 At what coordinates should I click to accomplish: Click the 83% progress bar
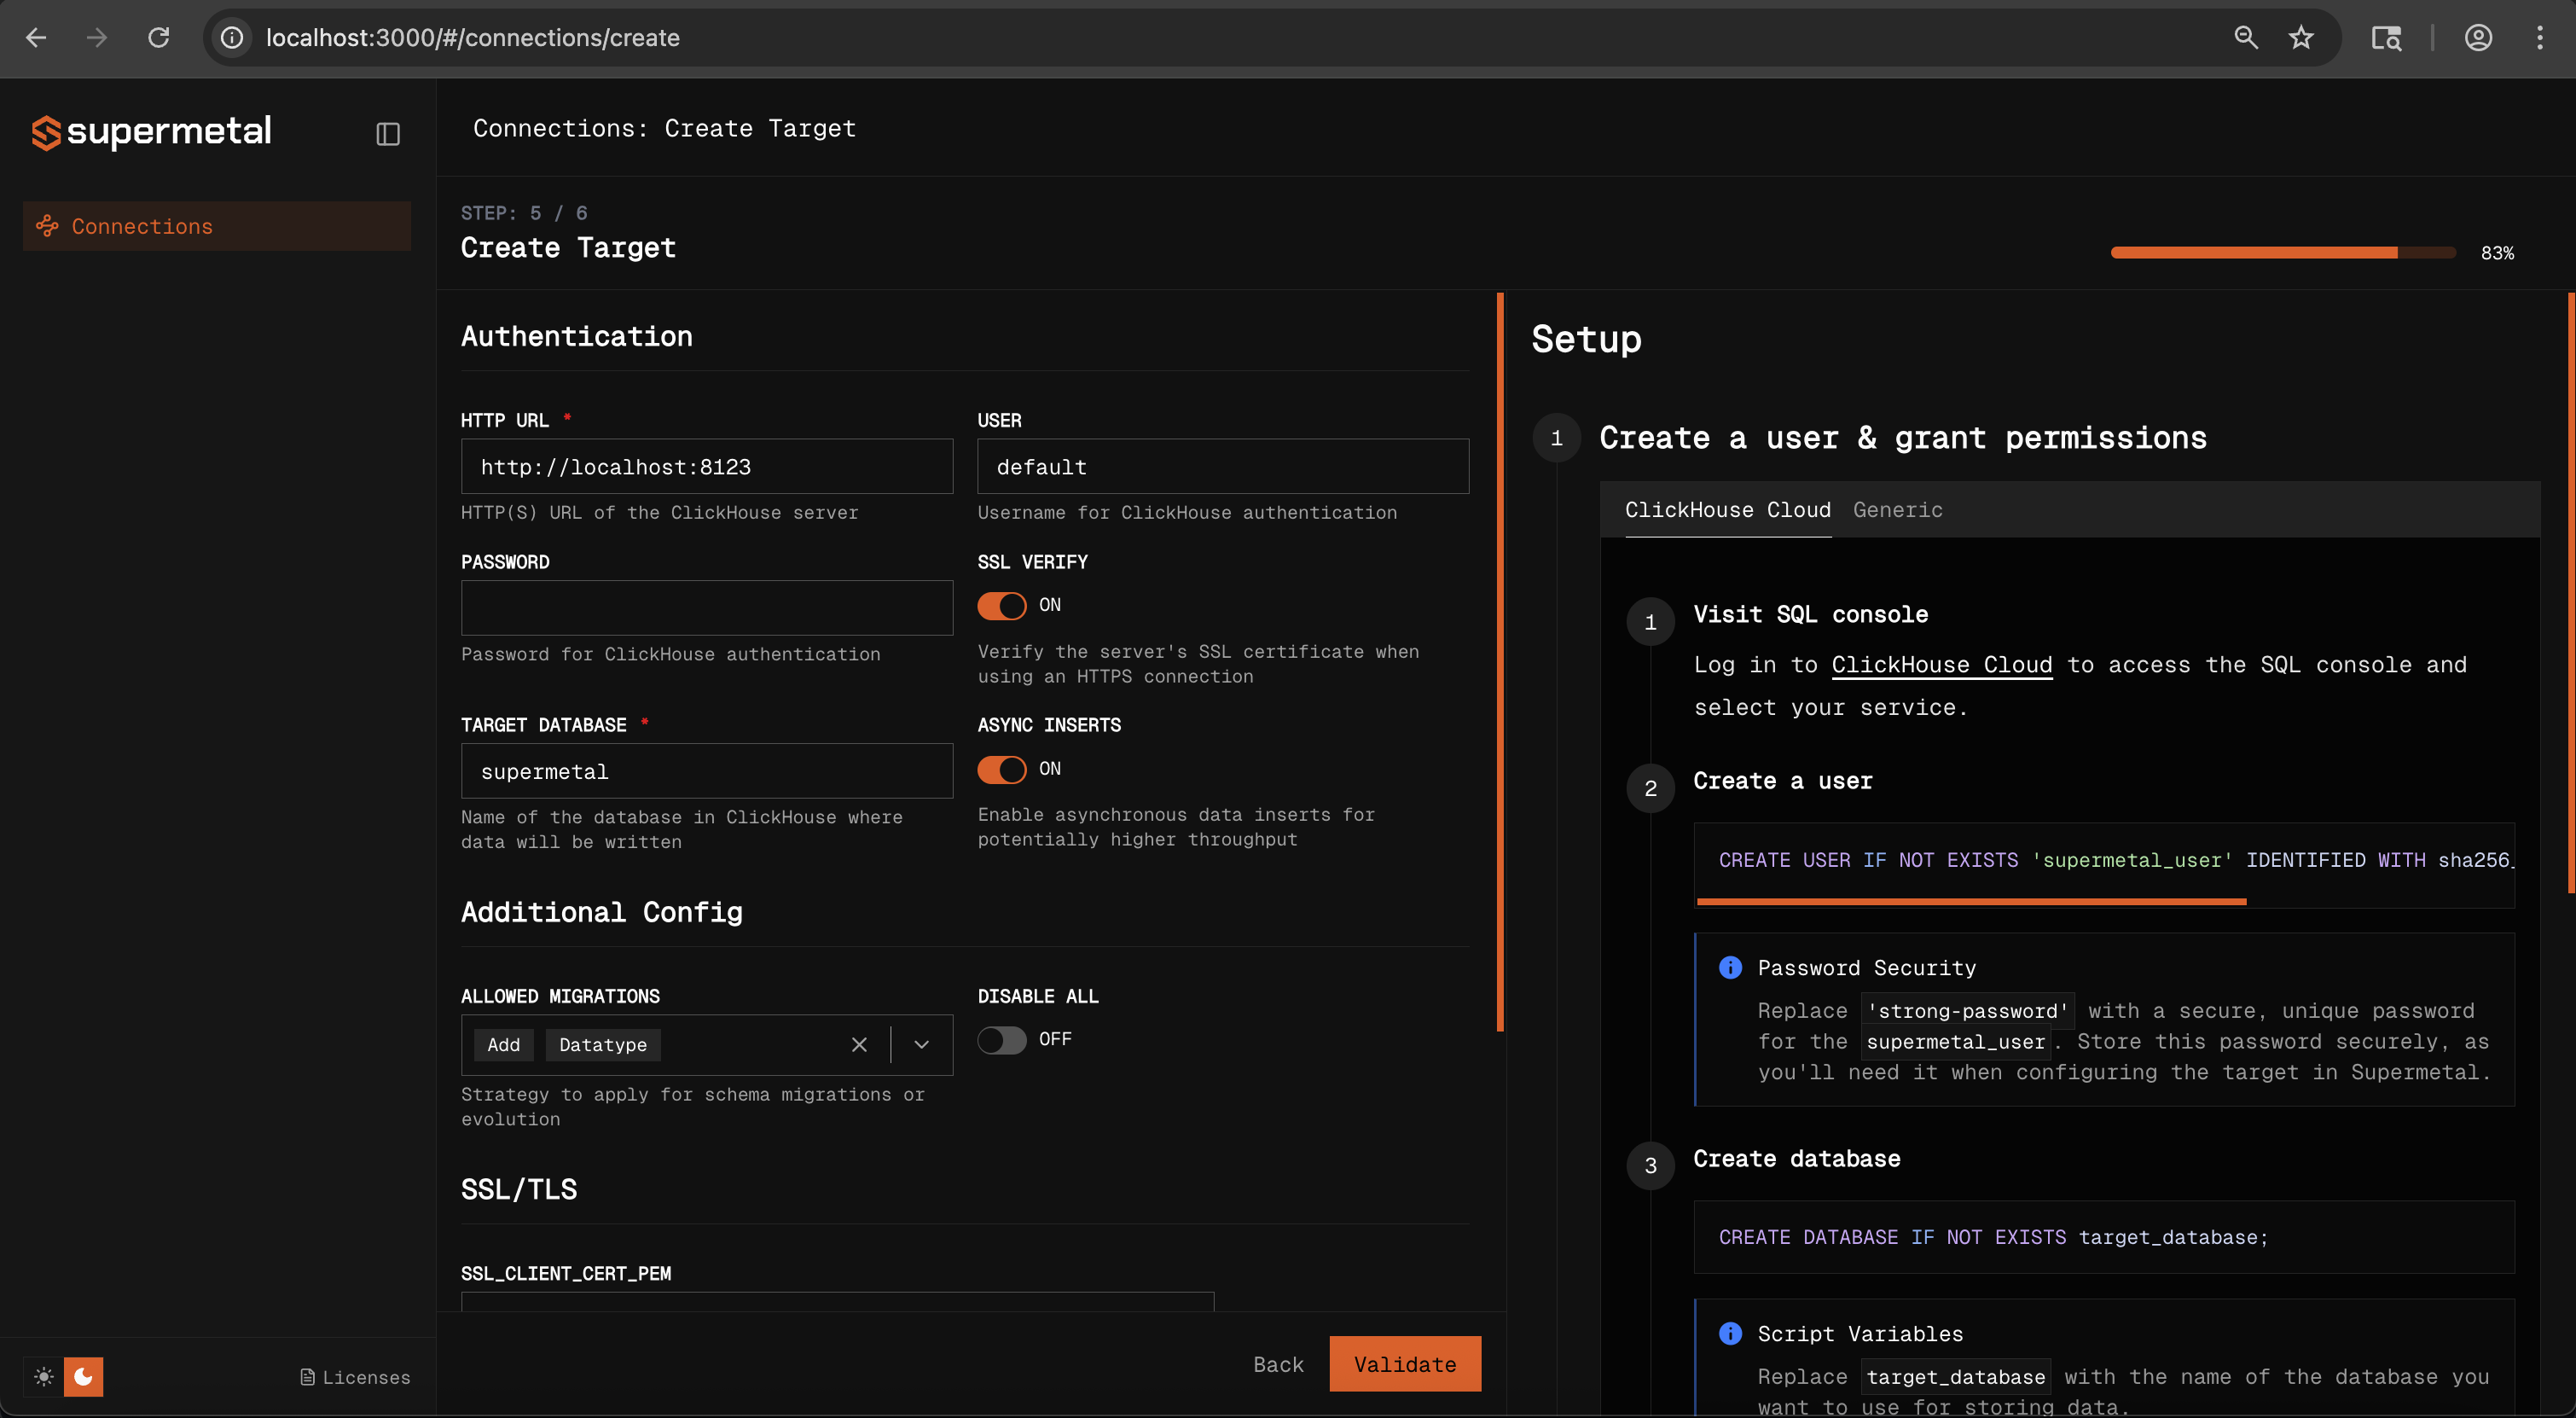(x=2282, y=252)
